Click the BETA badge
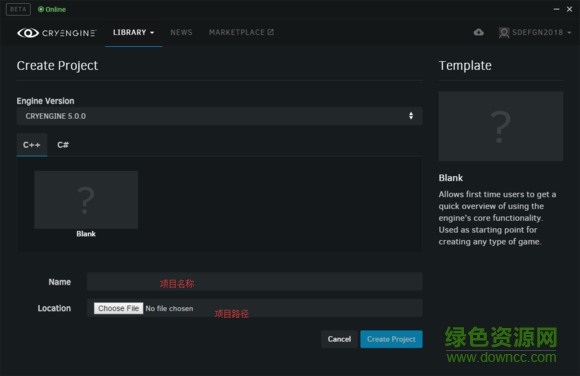Viewport: 580px width, 376px height. click(18, 9)
